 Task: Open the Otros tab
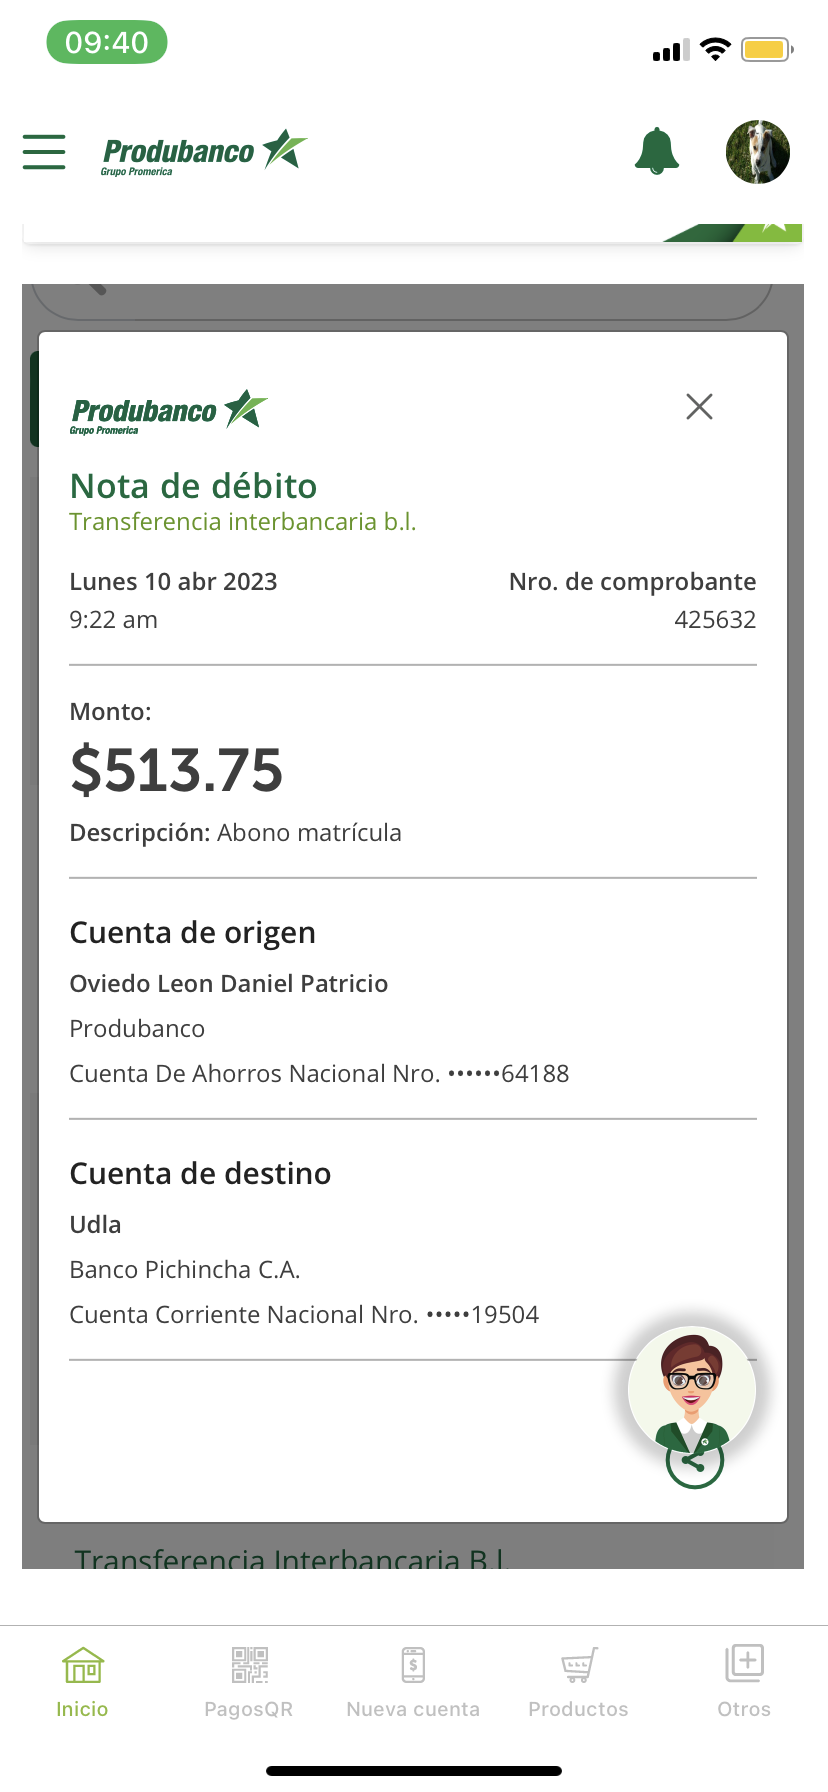click(x=744, y=1682)
